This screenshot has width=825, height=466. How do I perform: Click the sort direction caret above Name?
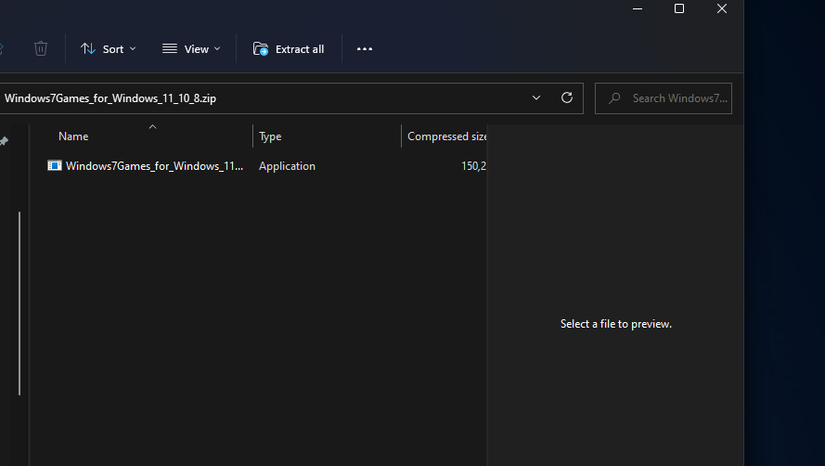point(153,127)
